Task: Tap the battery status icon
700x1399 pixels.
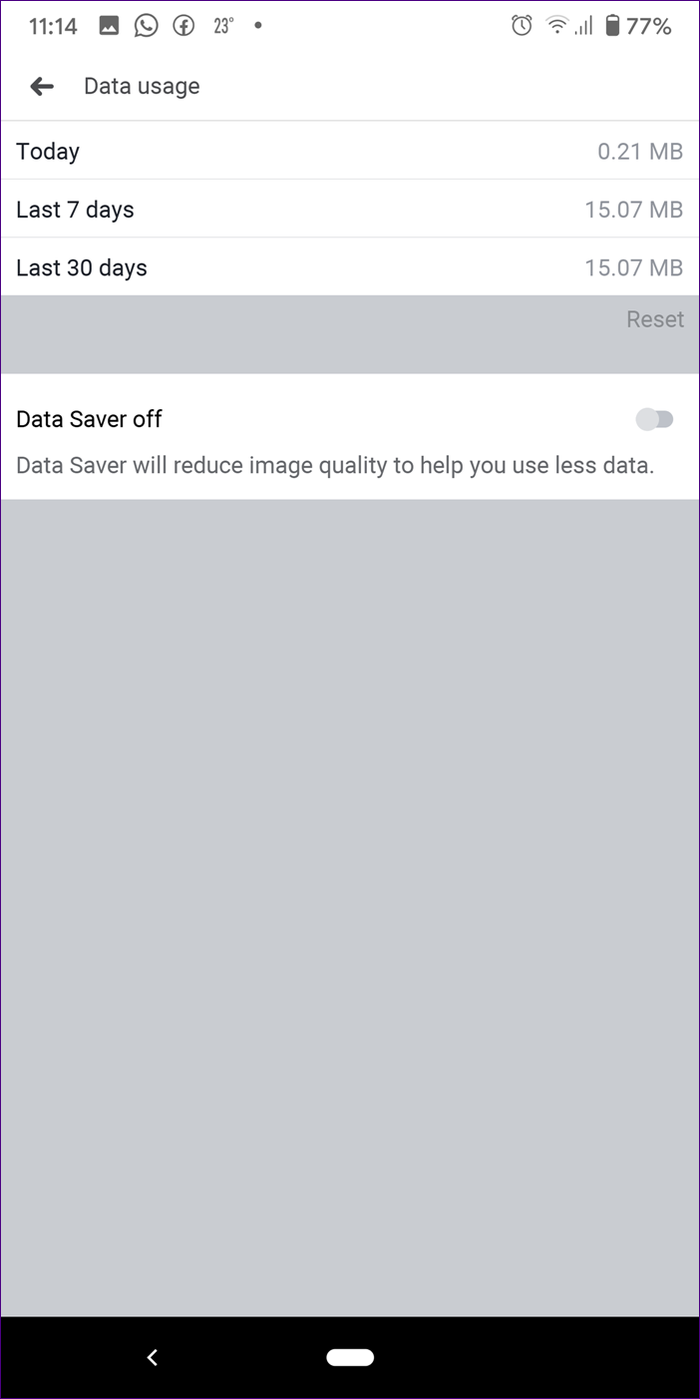Action: [612, 26]
